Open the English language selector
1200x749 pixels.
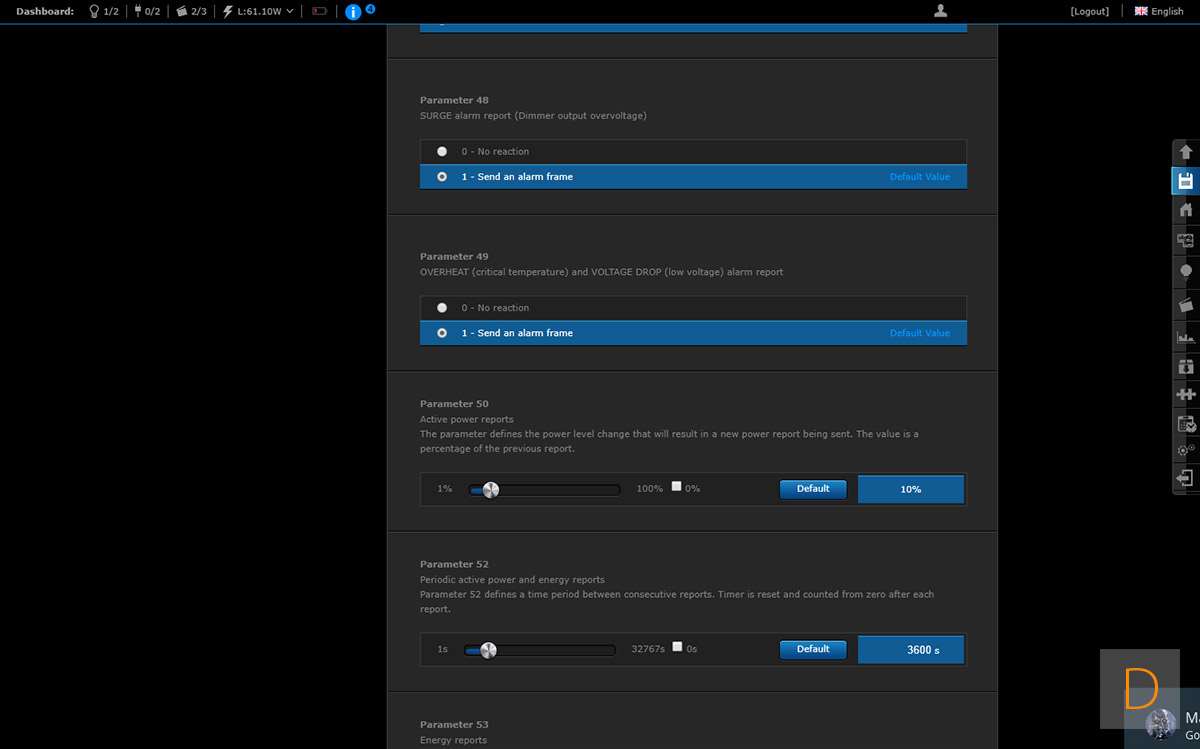coord(1159,11)
